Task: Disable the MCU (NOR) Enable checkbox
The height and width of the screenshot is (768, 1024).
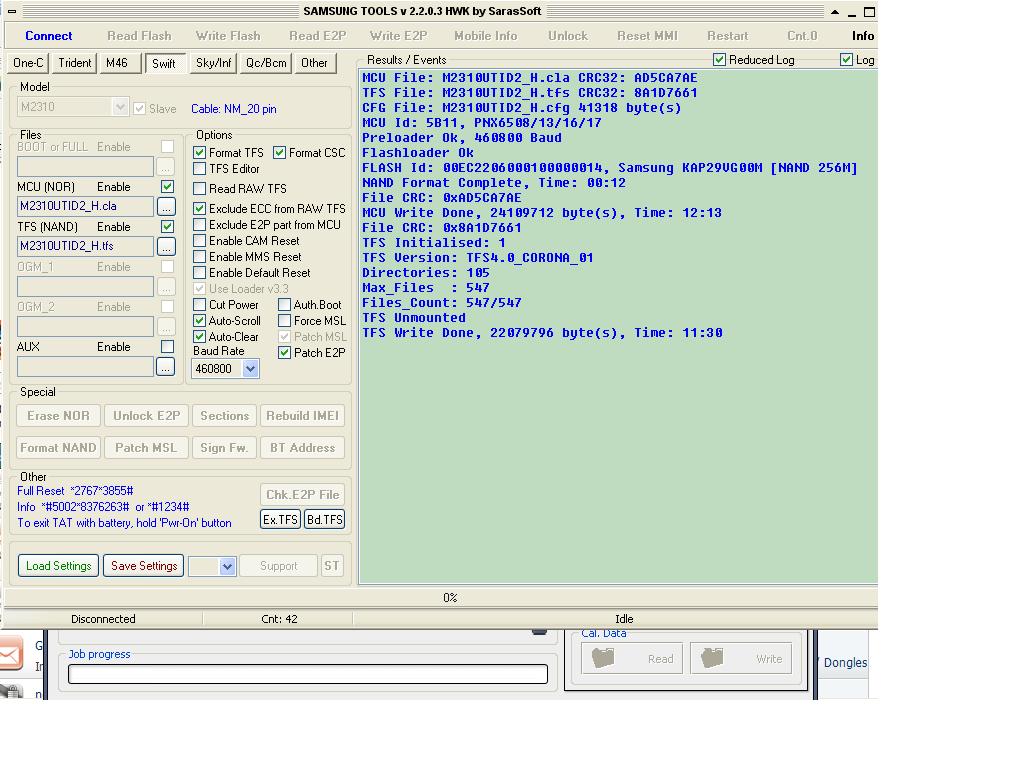Action: tap(167, 187)
